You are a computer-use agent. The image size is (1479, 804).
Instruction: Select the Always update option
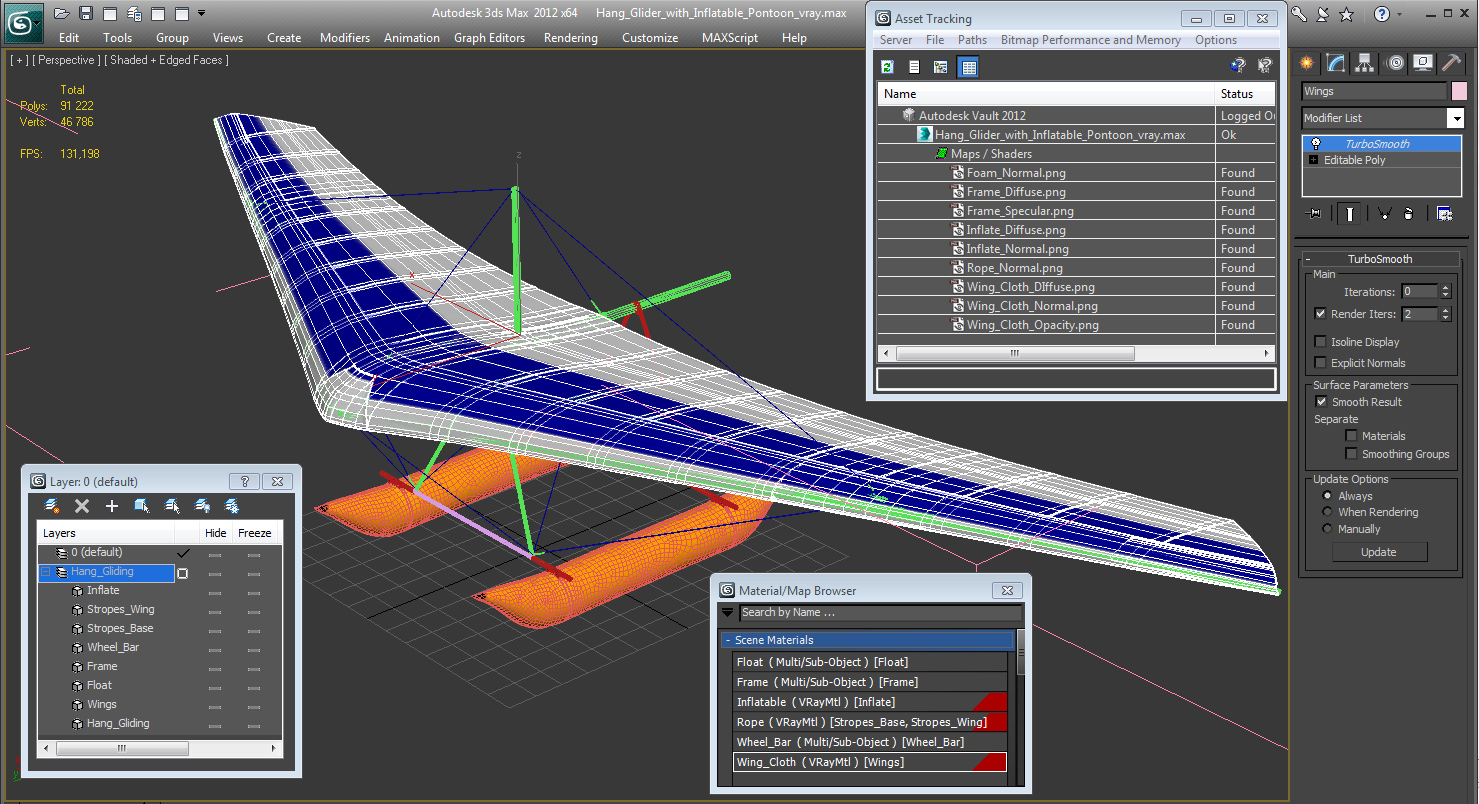(1327, 496)
